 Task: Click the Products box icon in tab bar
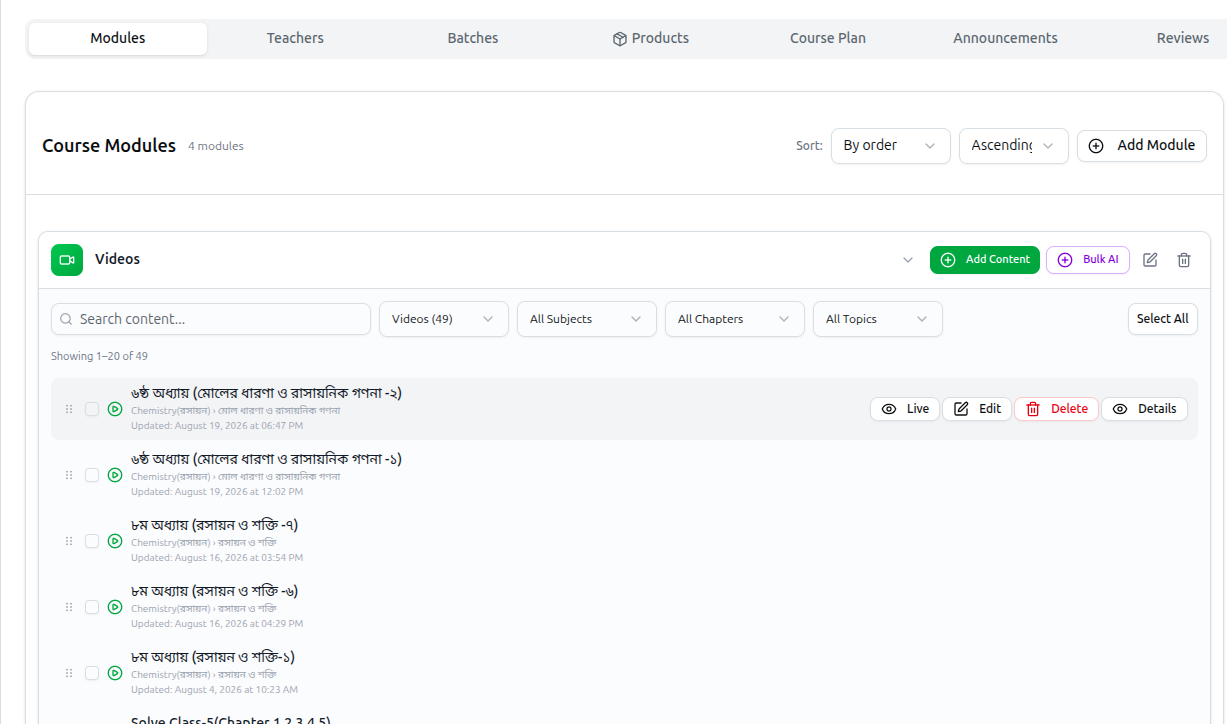(x=620, y=39)
